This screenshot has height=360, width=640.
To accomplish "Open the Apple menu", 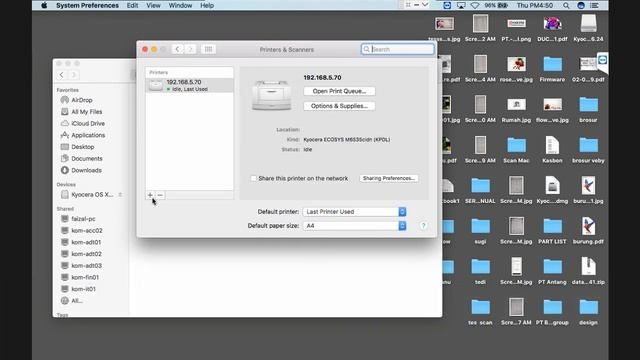I will (x=44, y=5).
